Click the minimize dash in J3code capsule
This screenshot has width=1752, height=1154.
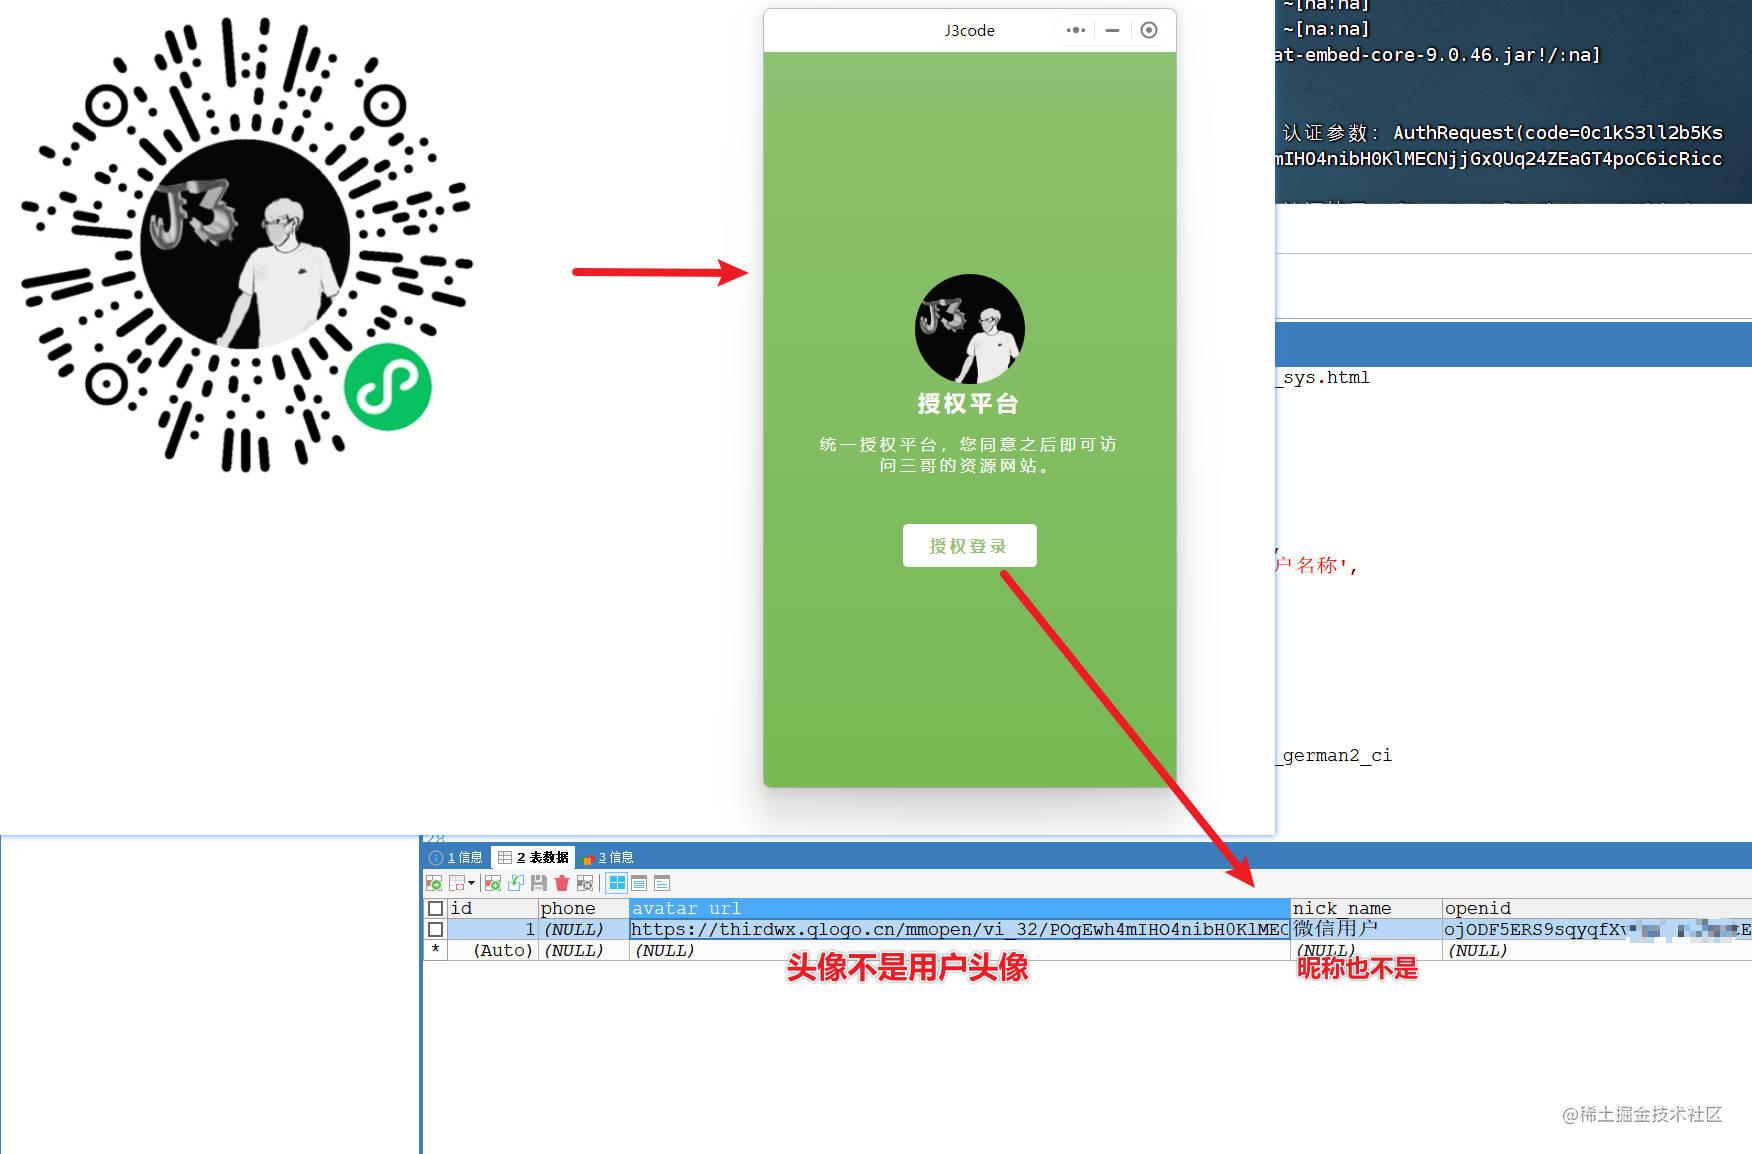tap(1112, 30)
